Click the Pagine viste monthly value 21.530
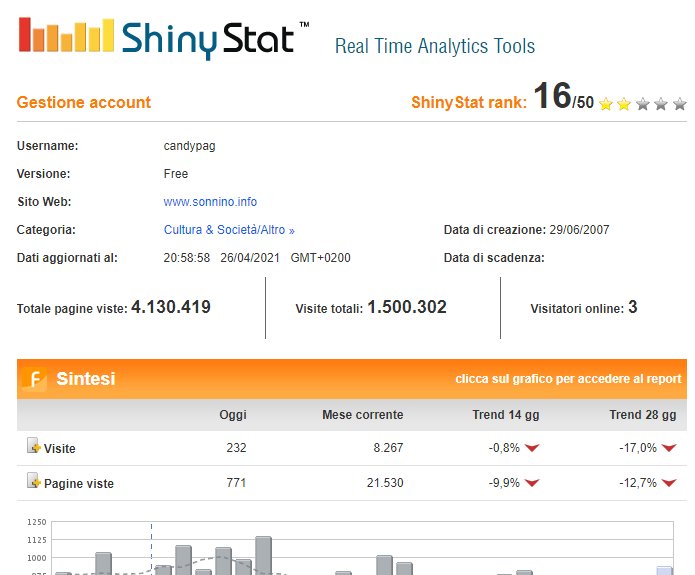Viewport: 695px width, 575px height. click(x=385, y=483)
